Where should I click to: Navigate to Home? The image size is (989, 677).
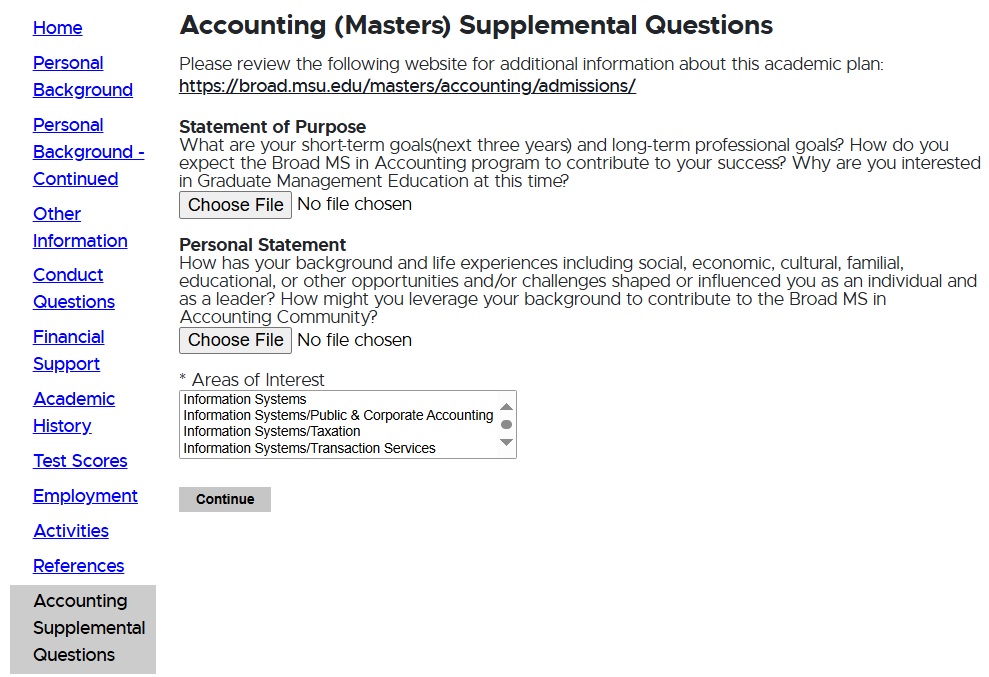(x=57, y=28)
